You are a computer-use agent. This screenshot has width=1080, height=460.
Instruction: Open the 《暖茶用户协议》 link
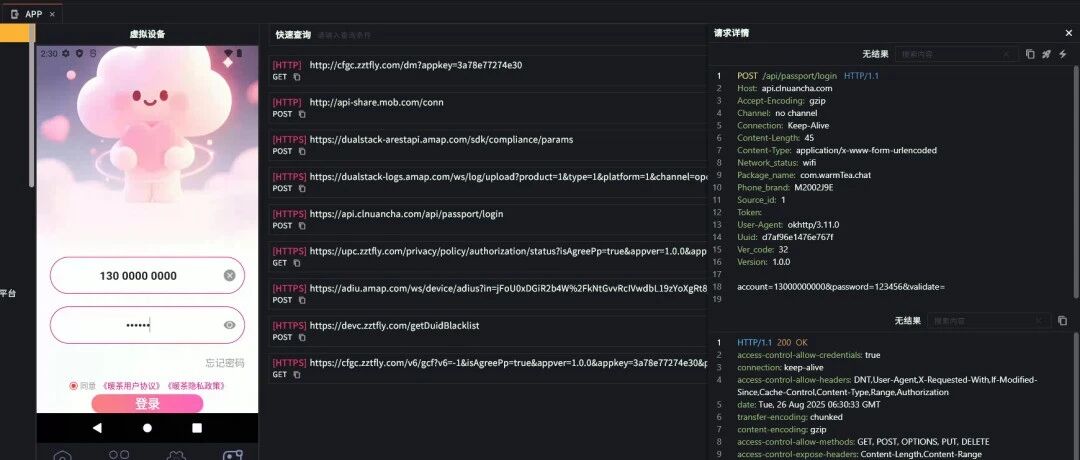point(133,386)
